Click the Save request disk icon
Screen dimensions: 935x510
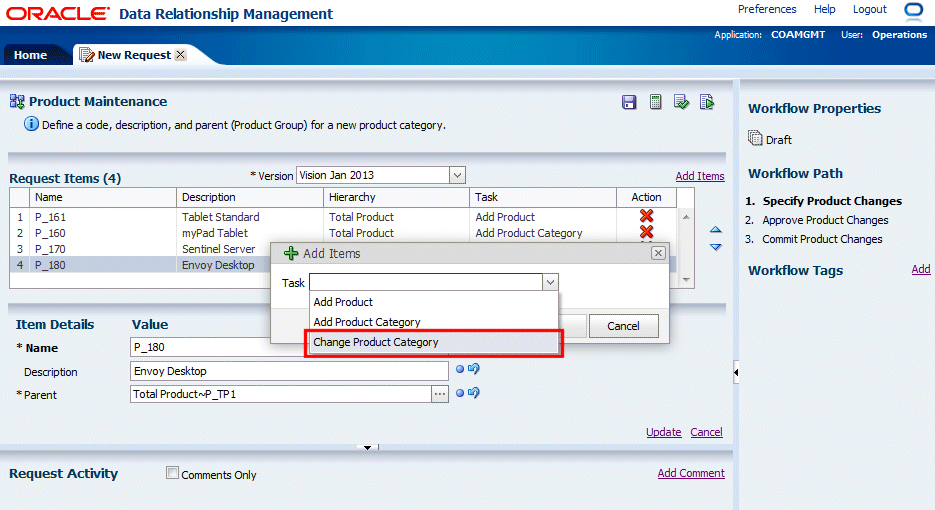pos(629,102)
